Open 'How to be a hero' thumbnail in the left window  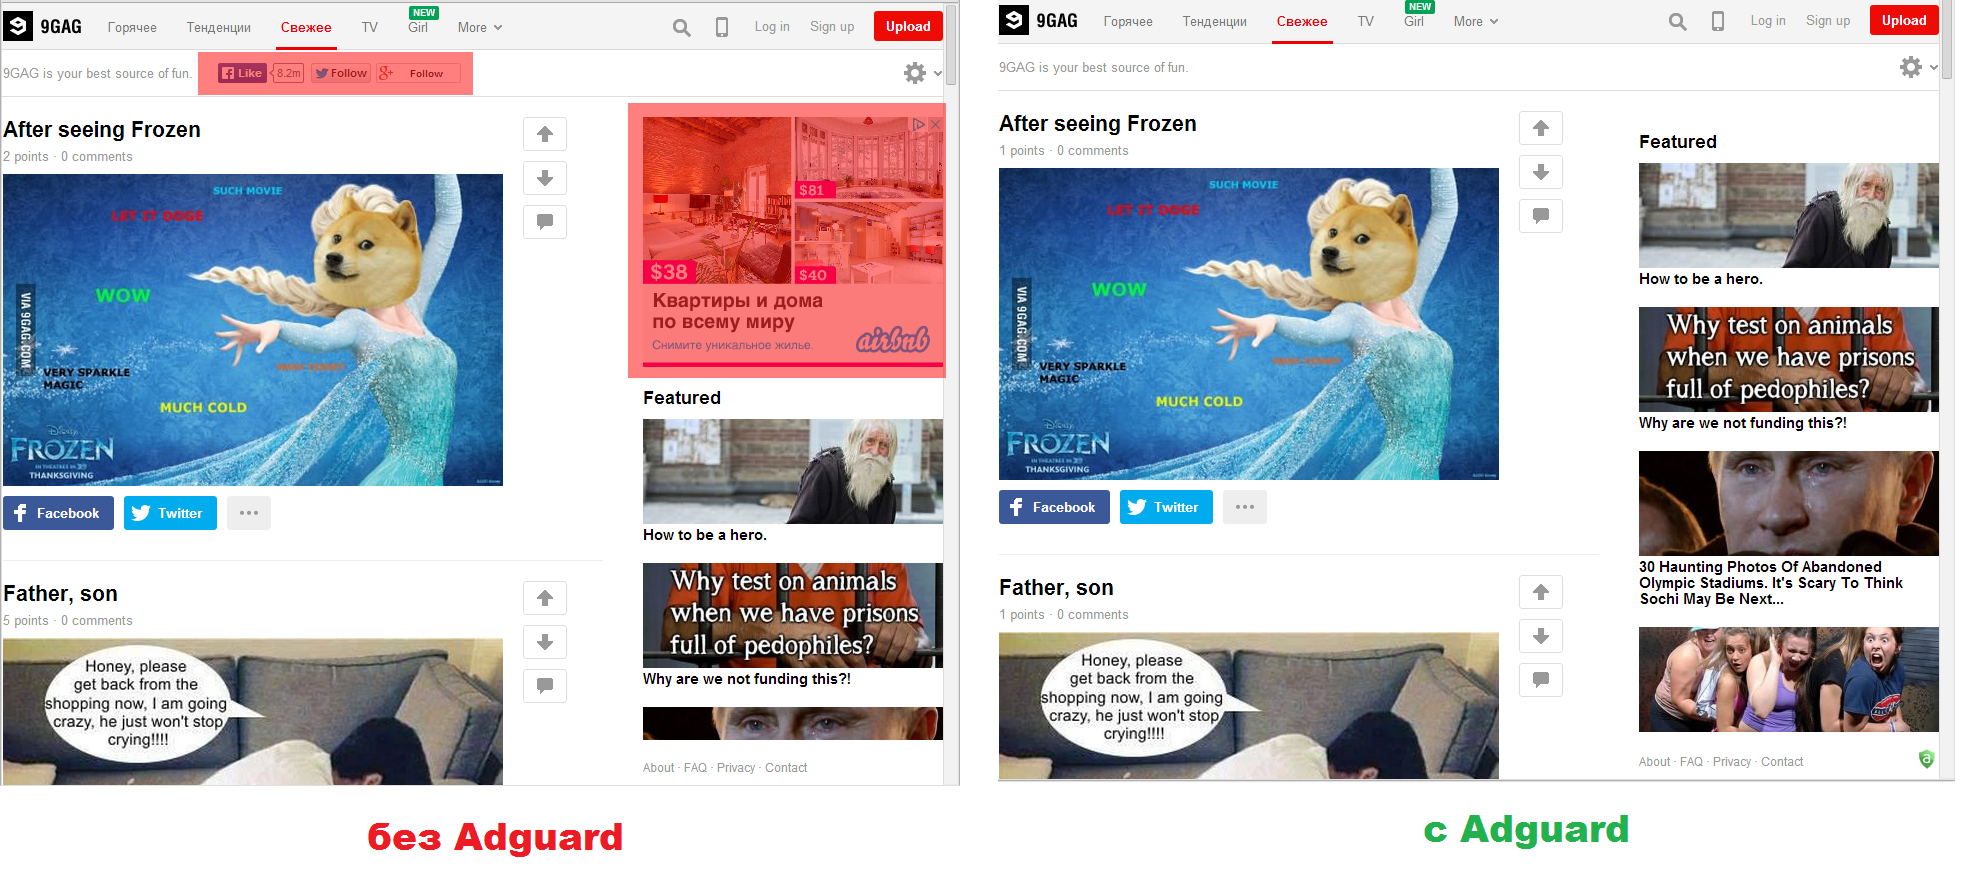(793, 471)
